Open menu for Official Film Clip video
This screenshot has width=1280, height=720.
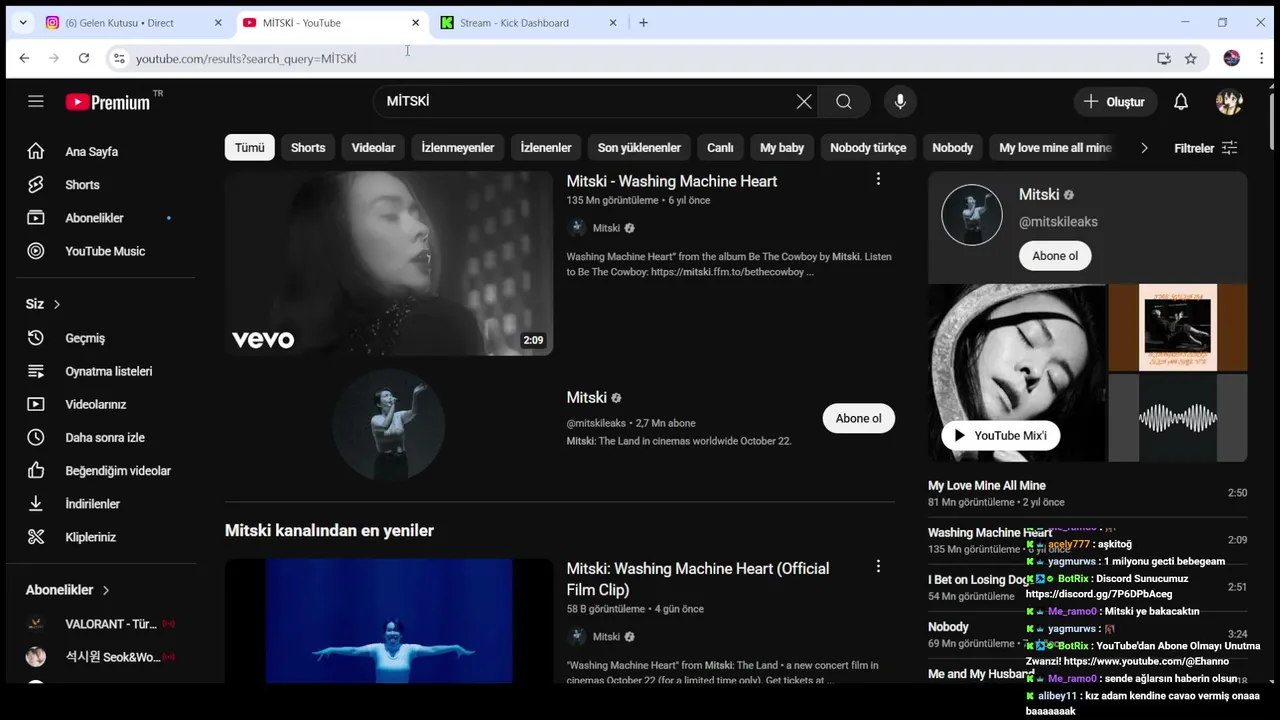tap(878, 567)
